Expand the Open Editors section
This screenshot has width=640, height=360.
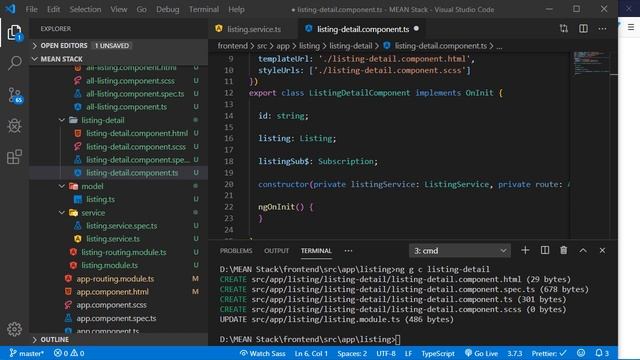pos(118,46)
